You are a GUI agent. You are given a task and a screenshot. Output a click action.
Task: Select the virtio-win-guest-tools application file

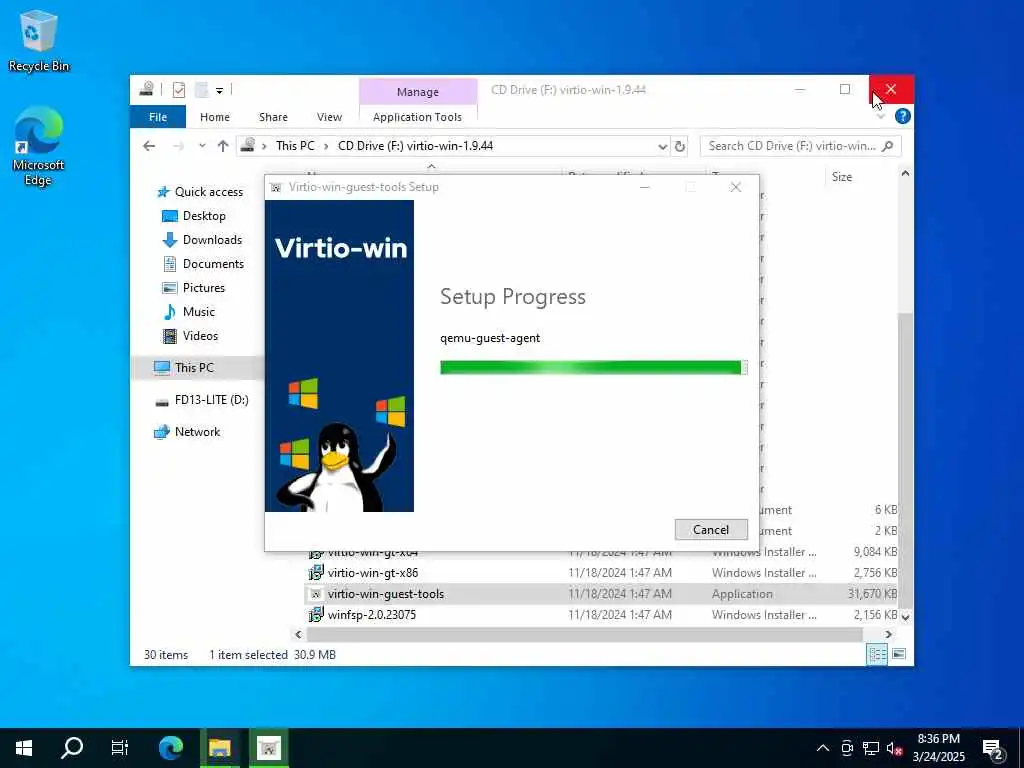click(386, 594)
